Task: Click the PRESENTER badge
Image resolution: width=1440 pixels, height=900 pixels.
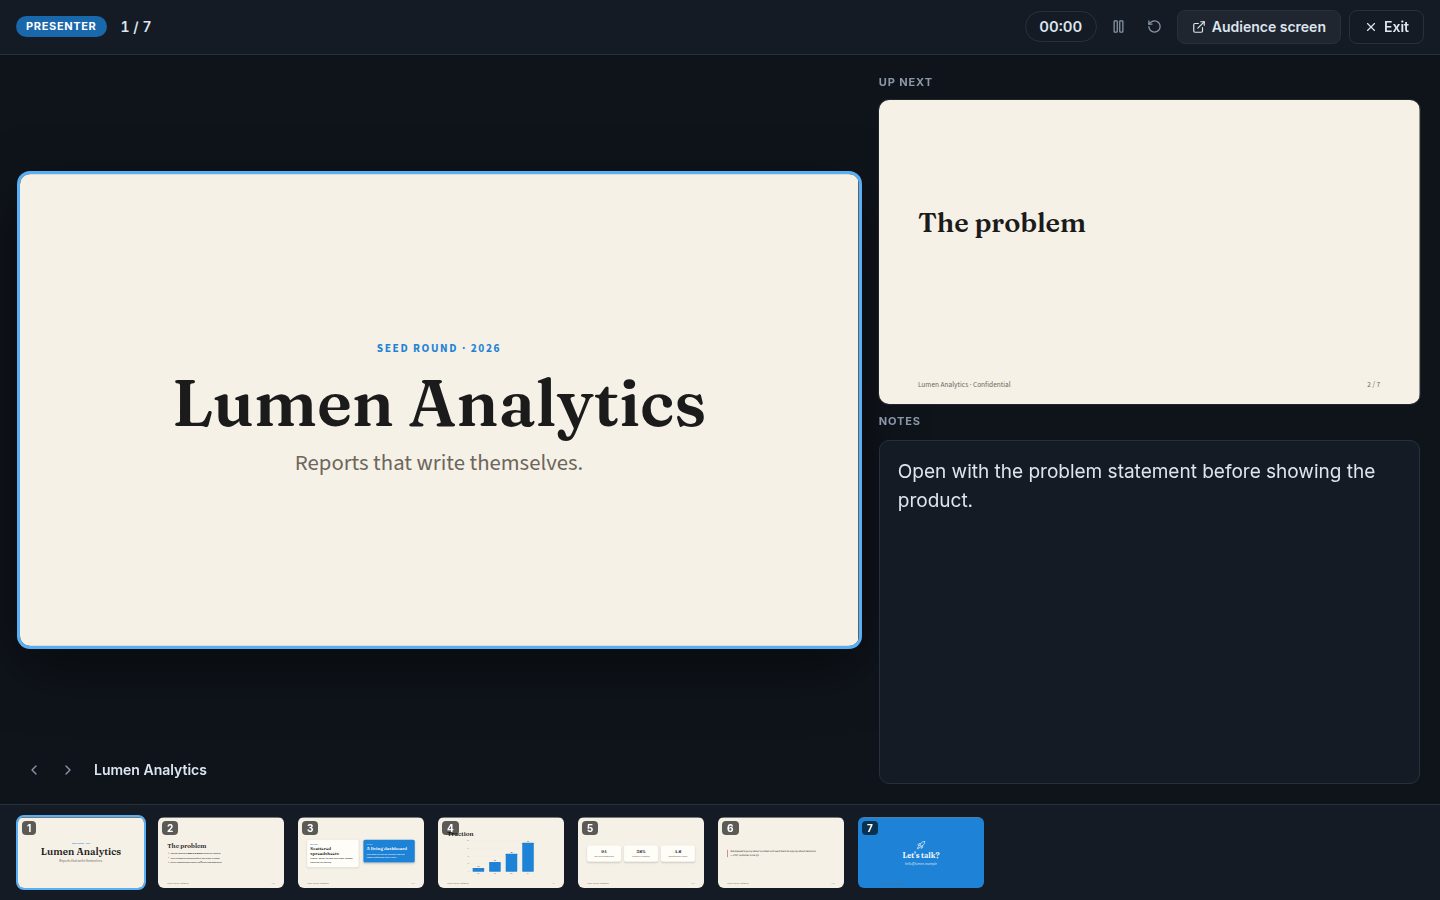Action: pos(61,26)
